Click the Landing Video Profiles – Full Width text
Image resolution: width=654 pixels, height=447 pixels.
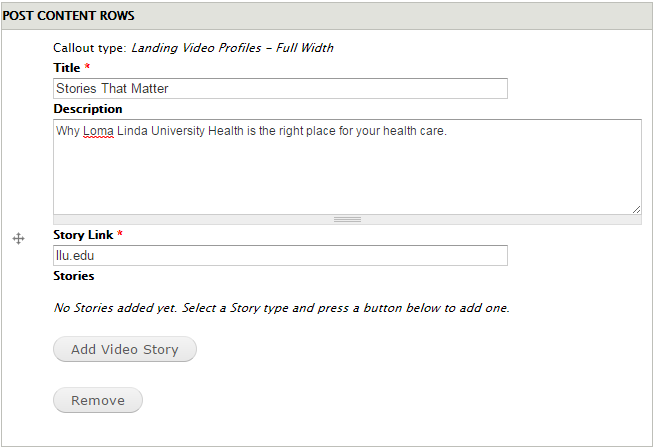(232, 48)
